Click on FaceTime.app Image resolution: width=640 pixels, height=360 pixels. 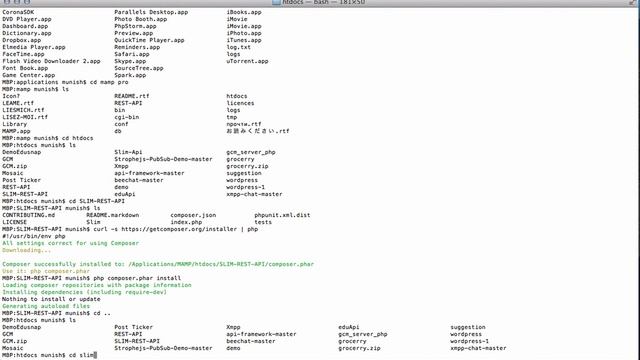[23, 54]
